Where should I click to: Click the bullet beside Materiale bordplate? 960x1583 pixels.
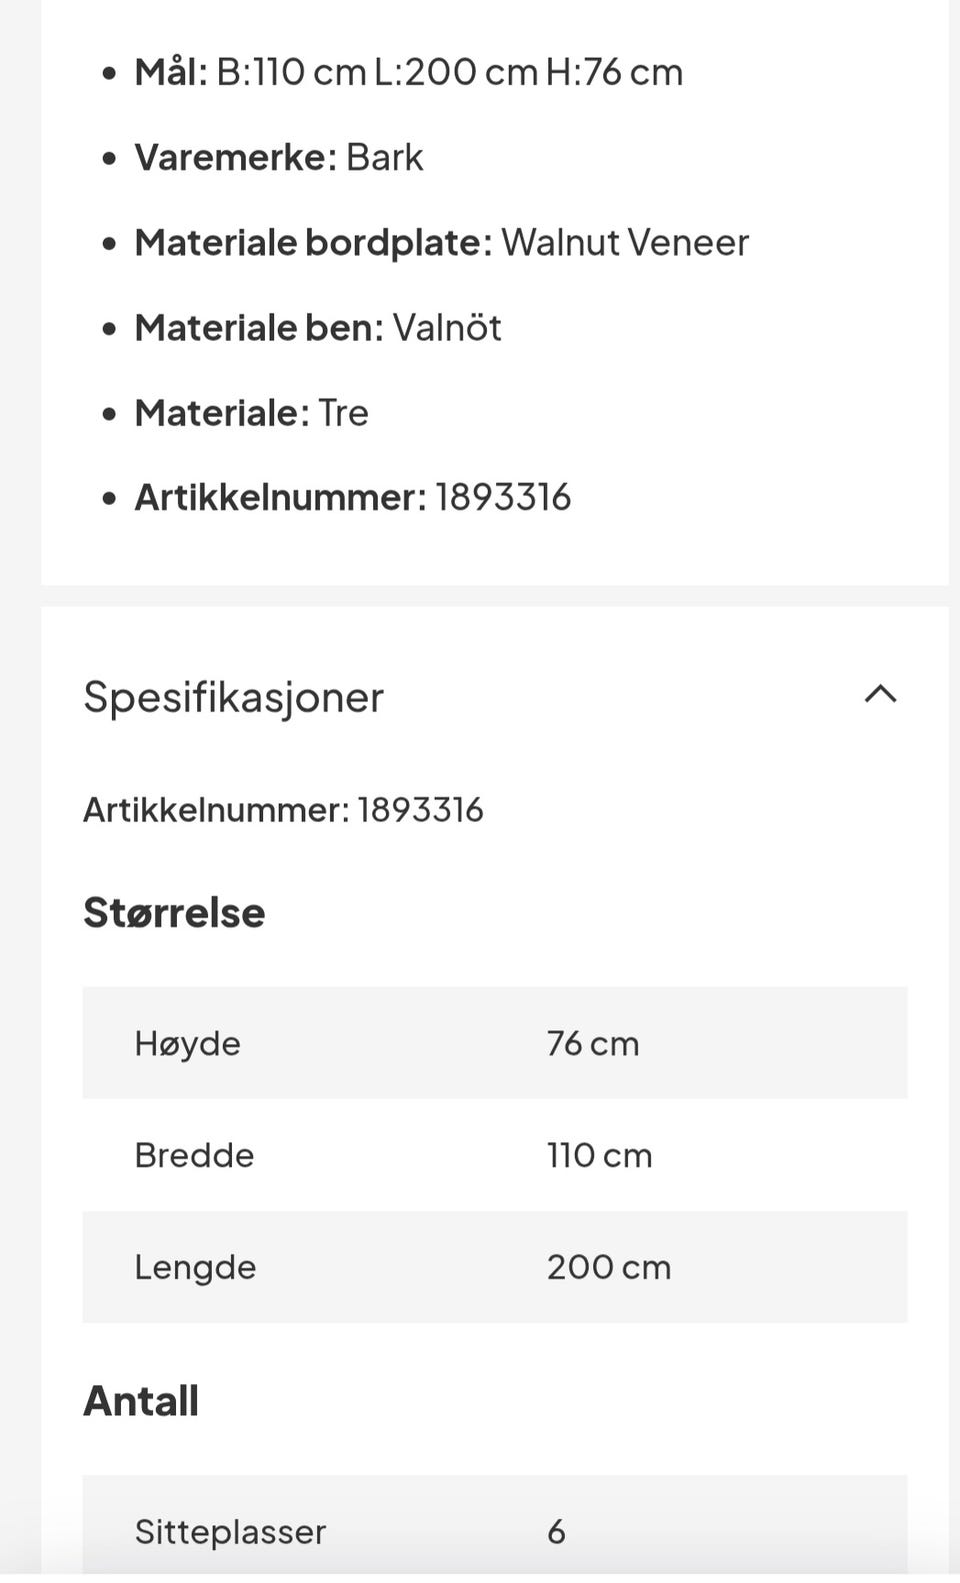pyautogui.click(x=108, y=243)
